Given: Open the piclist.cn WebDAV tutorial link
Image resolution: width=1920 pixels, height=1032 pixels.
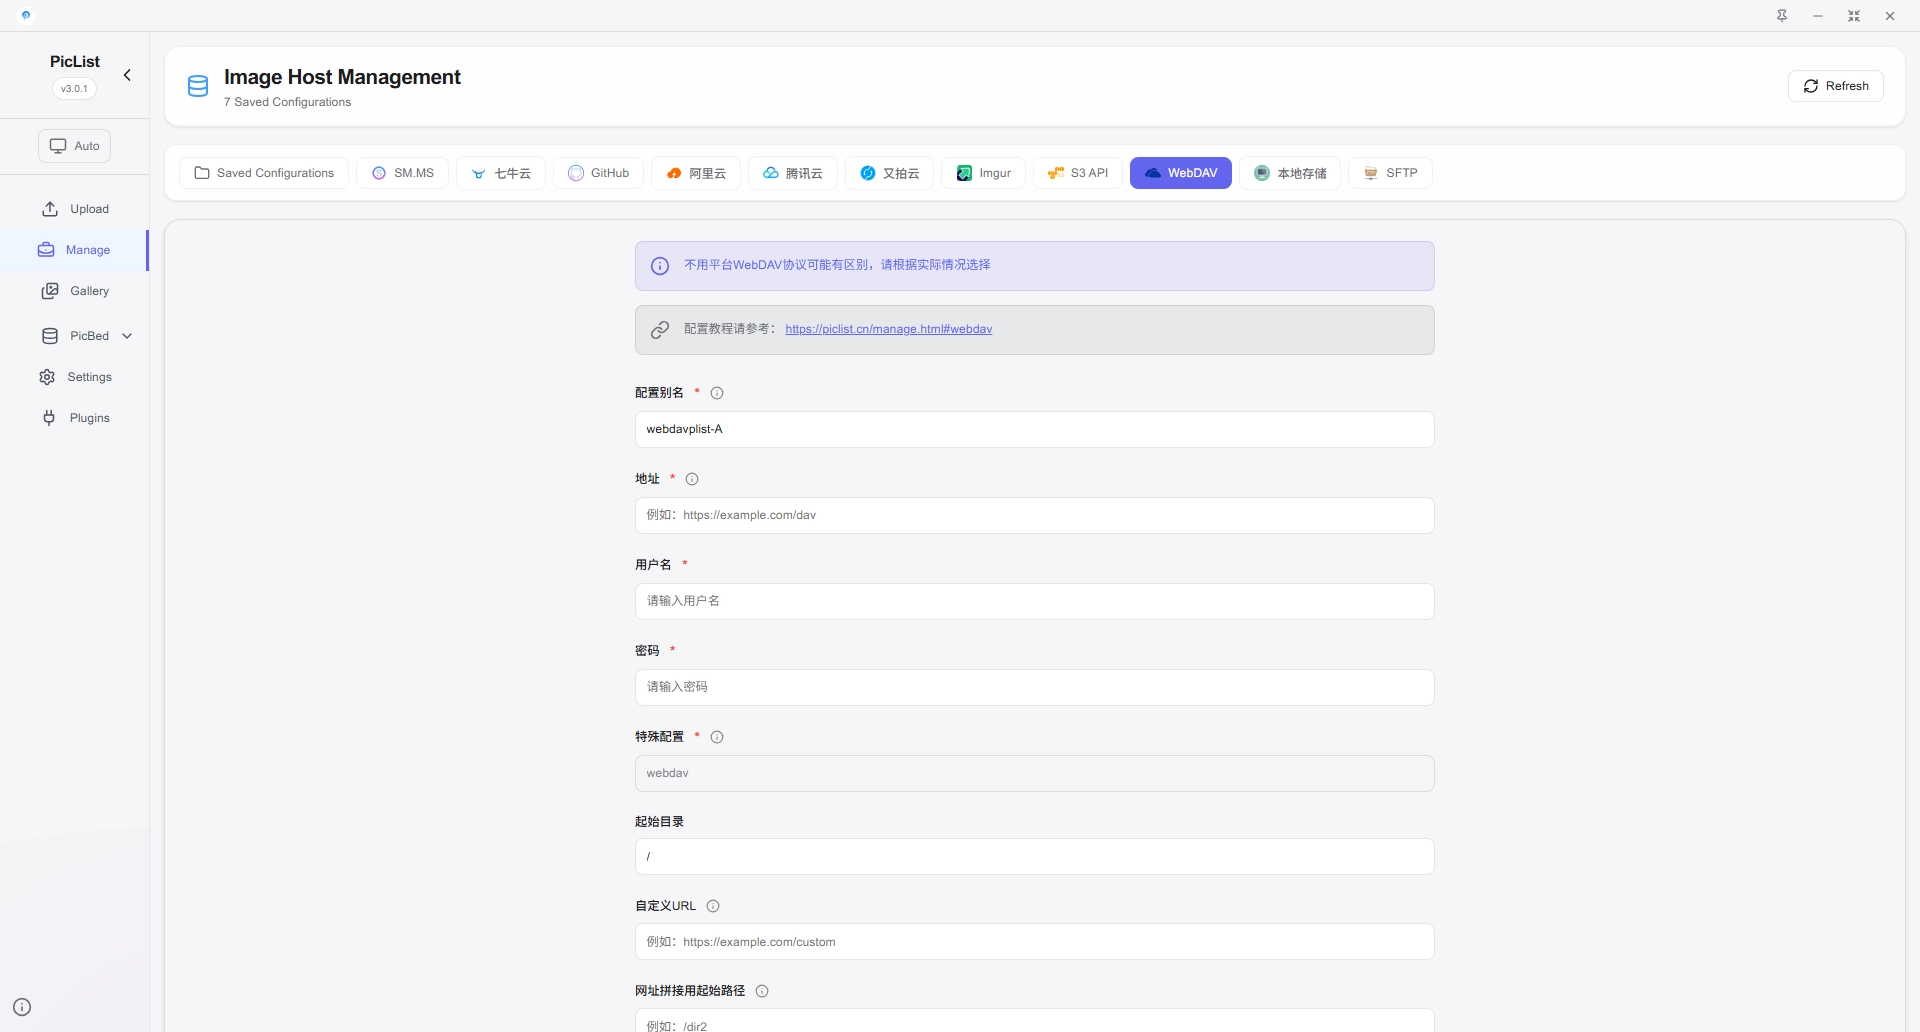Looking at the screenshot, I should (x=888, y=329).
